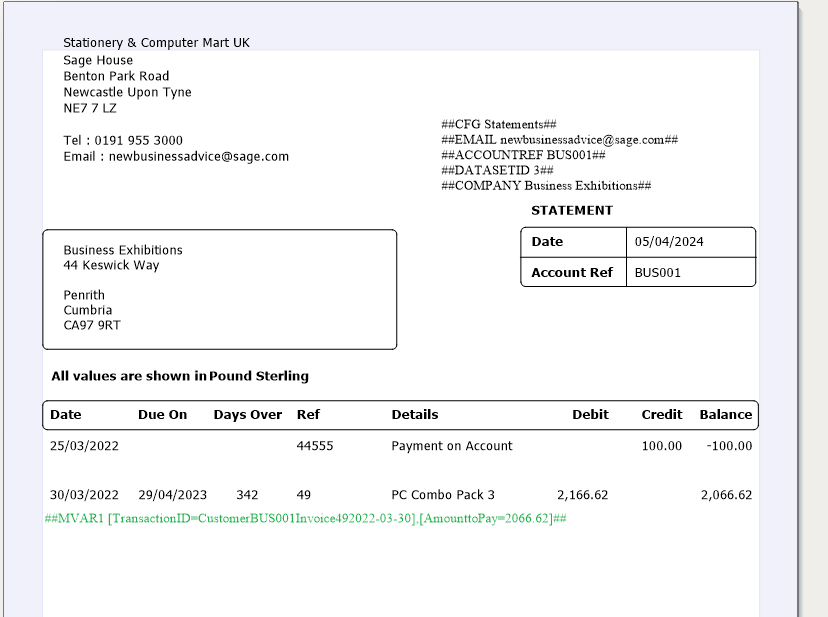Click transaction date 30/03/2022
This screenshot has width=828, height=617.
coord(84,496)
